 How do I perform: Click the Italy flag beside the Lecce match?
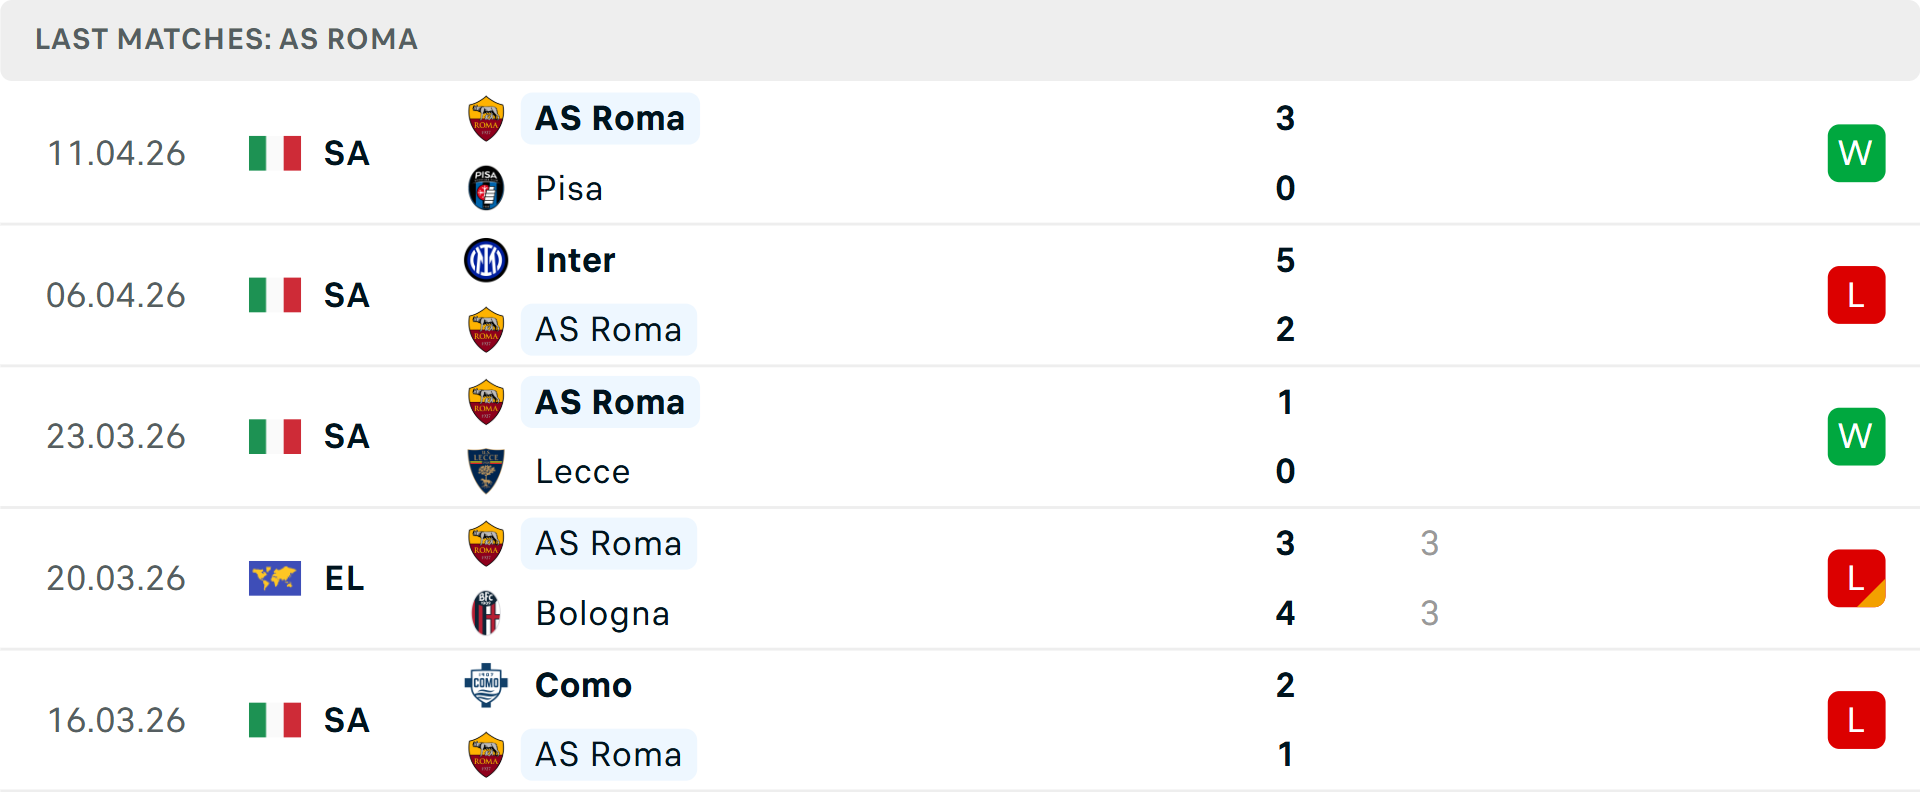275,436
